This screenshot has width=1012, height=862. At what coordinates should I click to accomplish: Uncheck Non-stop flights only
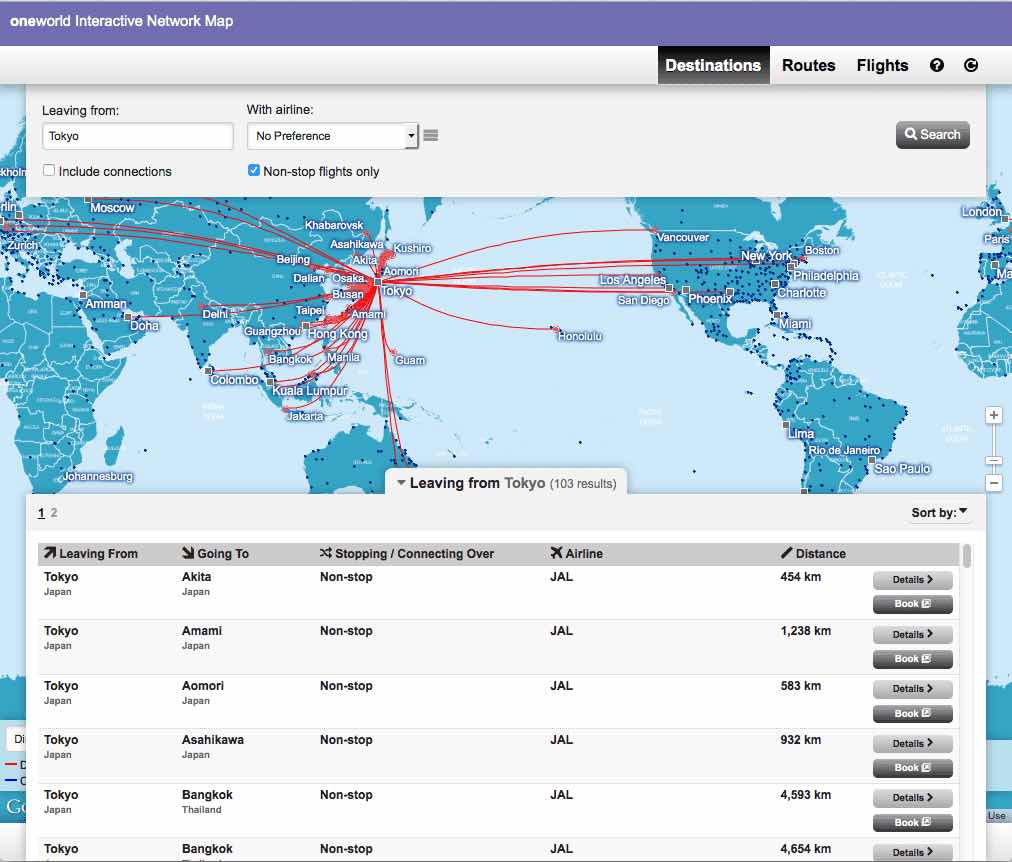coord(254,170)
